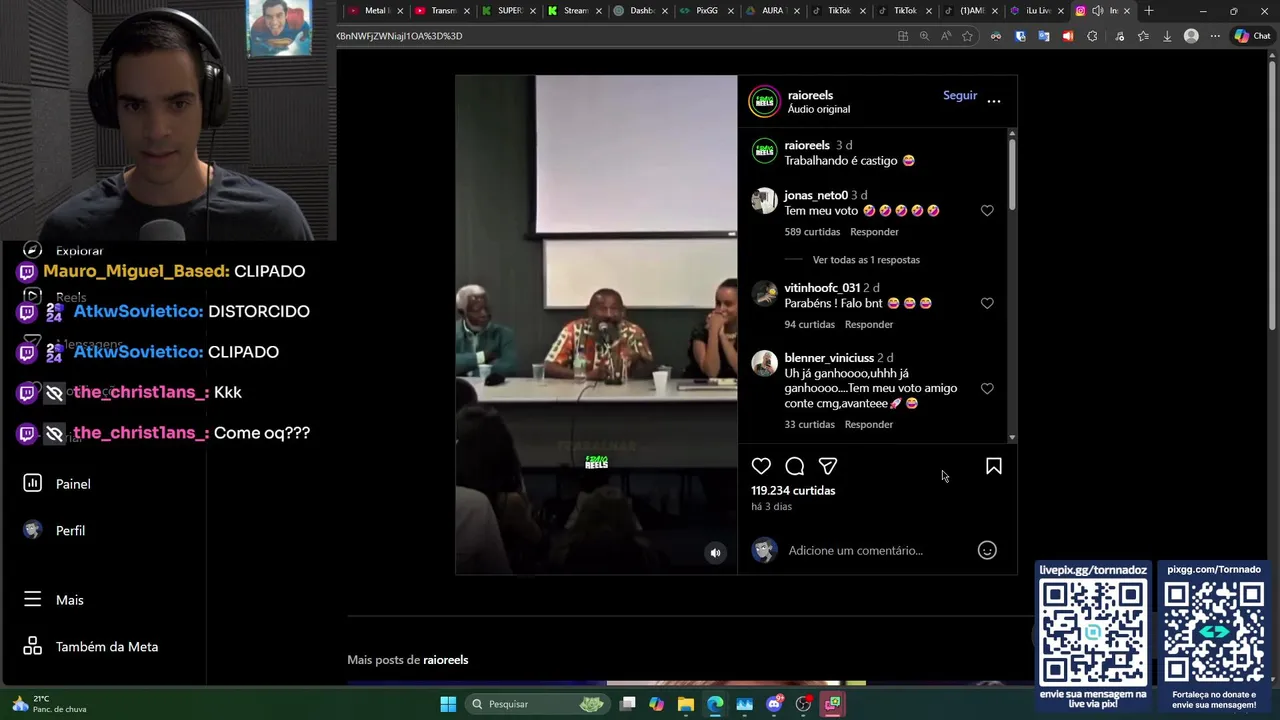1280x720 pixels.
Task: Open File Explorer from the taskbar
Action: point(686,704)
